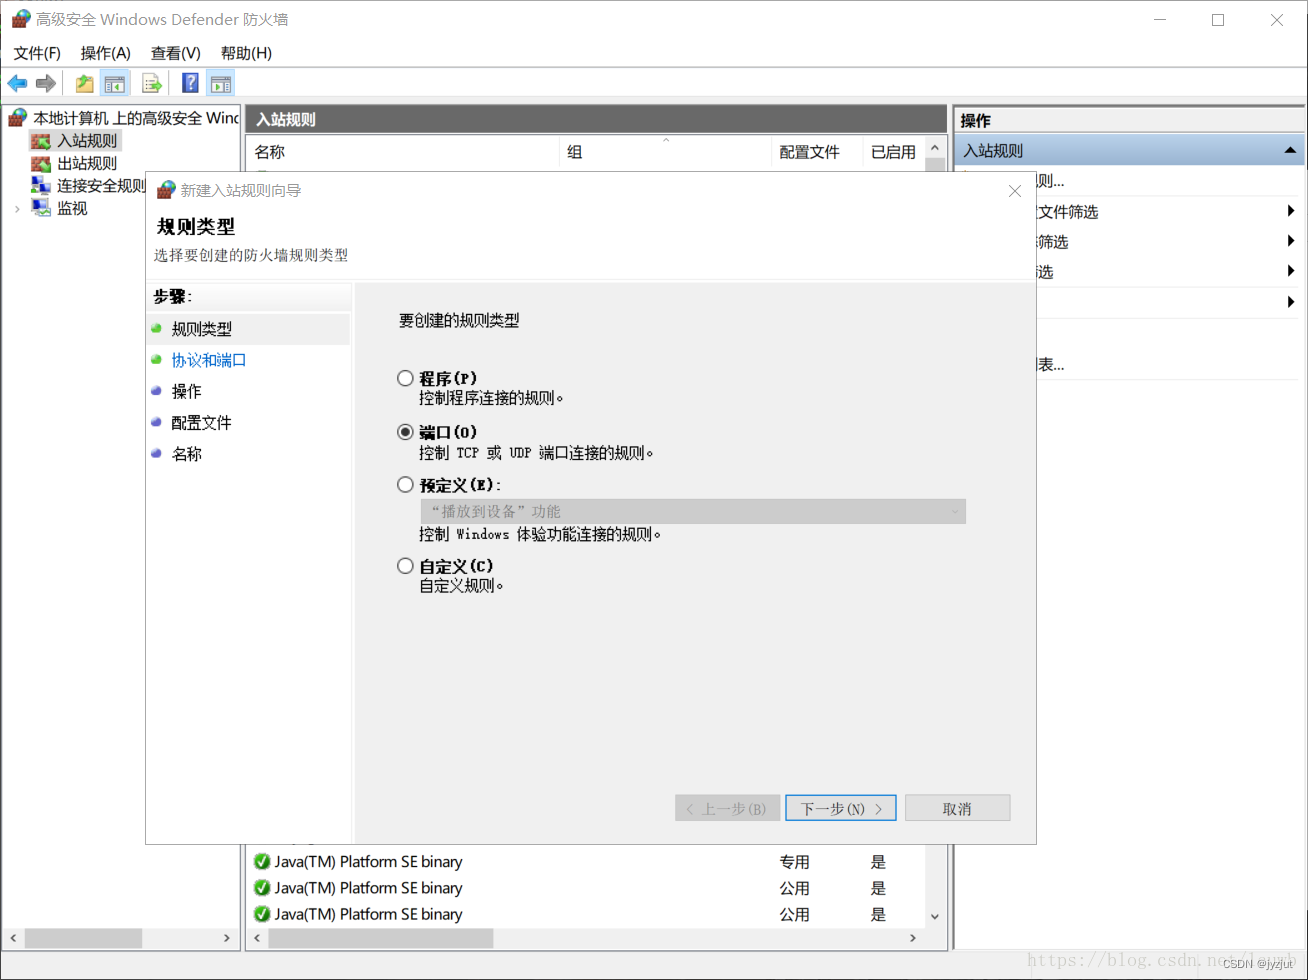Click the root firewall node icon in the tree
This screenshot has height=980, width=1308.
point(18,118)
